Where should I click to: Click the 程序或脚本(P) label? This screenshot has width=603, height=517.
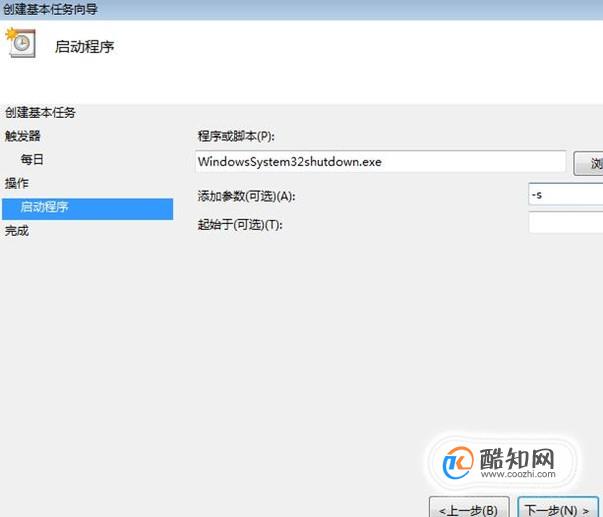(236, 136)
